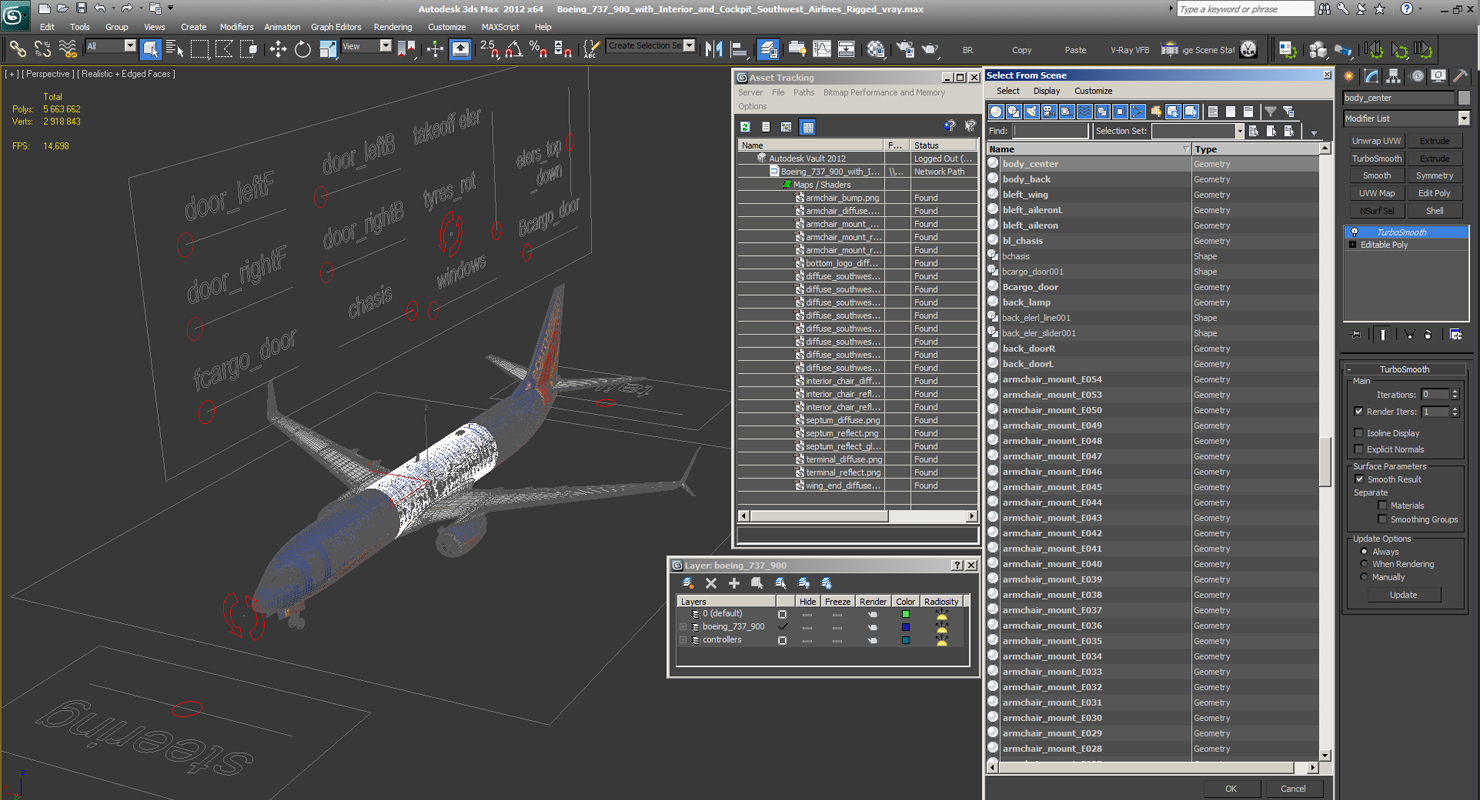This screenshot has height=800, width=1480.
Task: Open the reference coordinate View dropdown
Action: [366, 46]
